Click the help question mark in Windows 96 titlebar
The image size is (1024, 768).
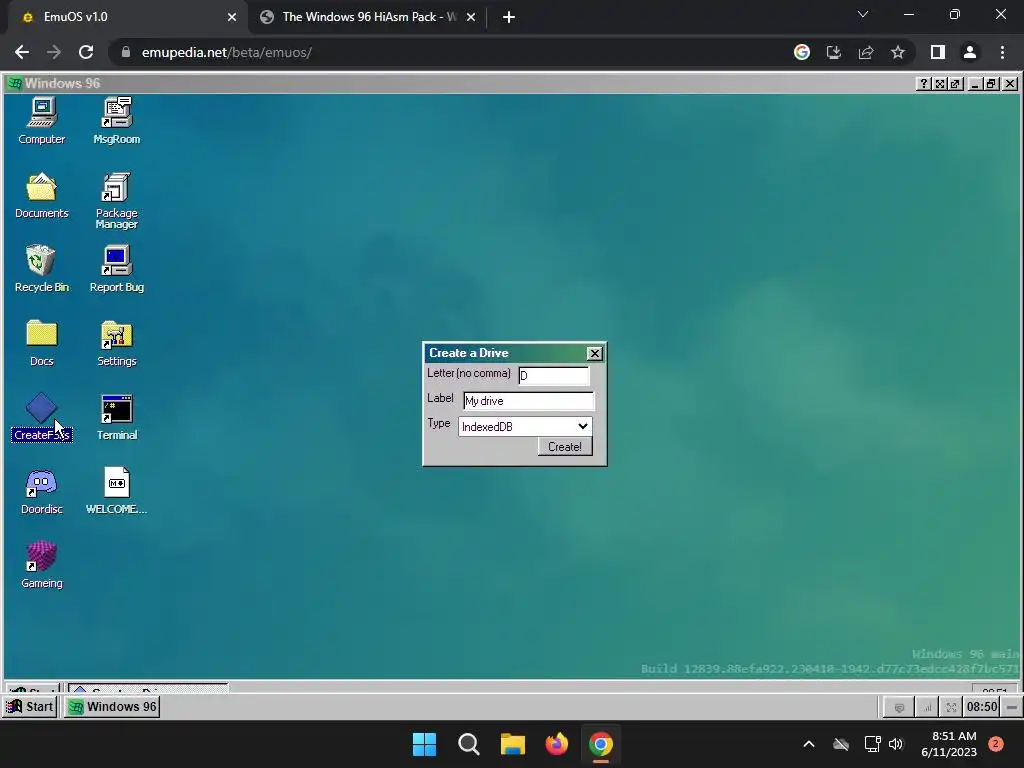coord(923,84)
